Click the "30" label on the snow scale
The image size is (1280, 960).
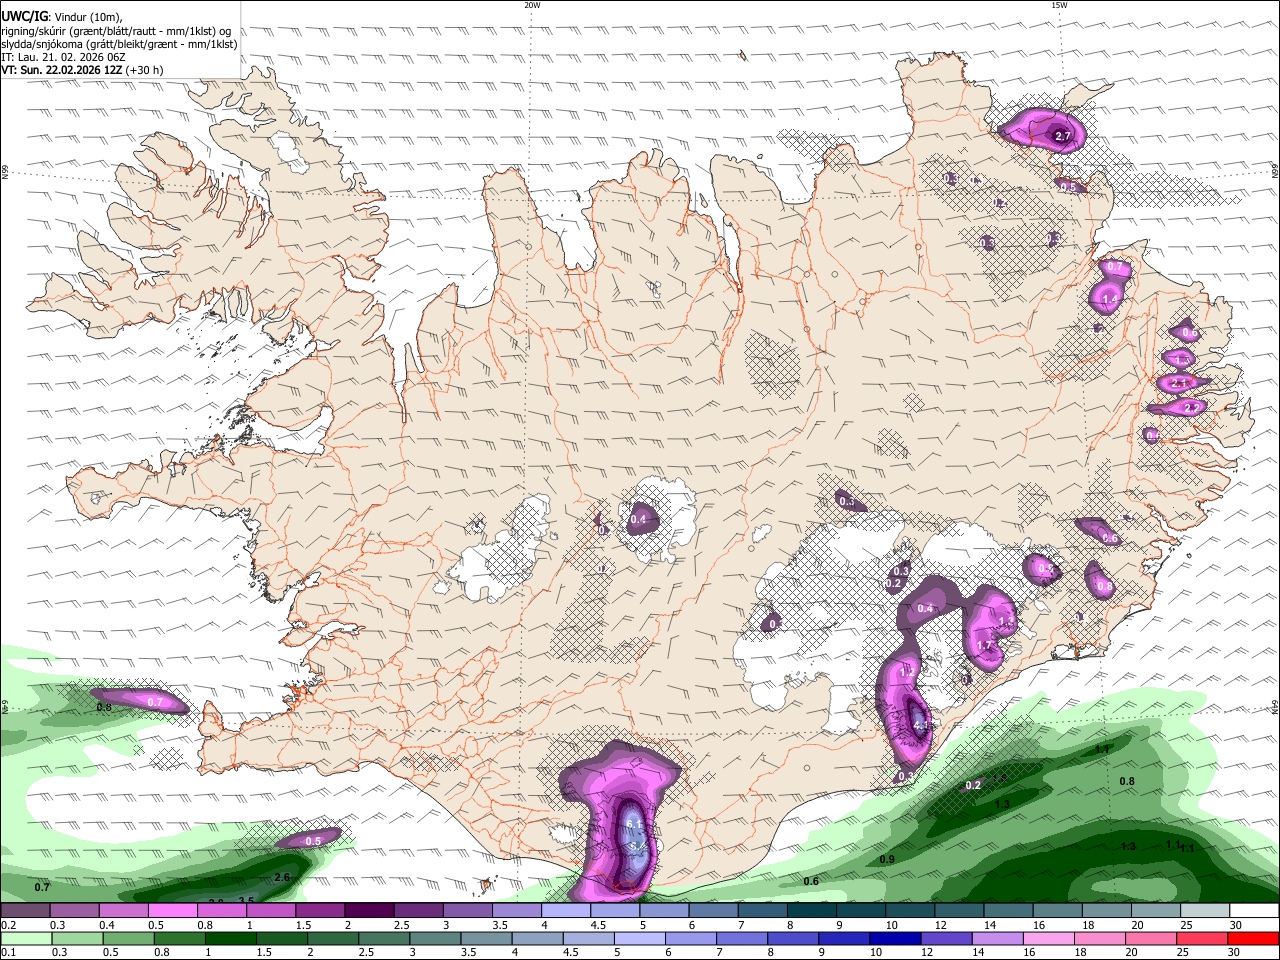(1236, 925)
